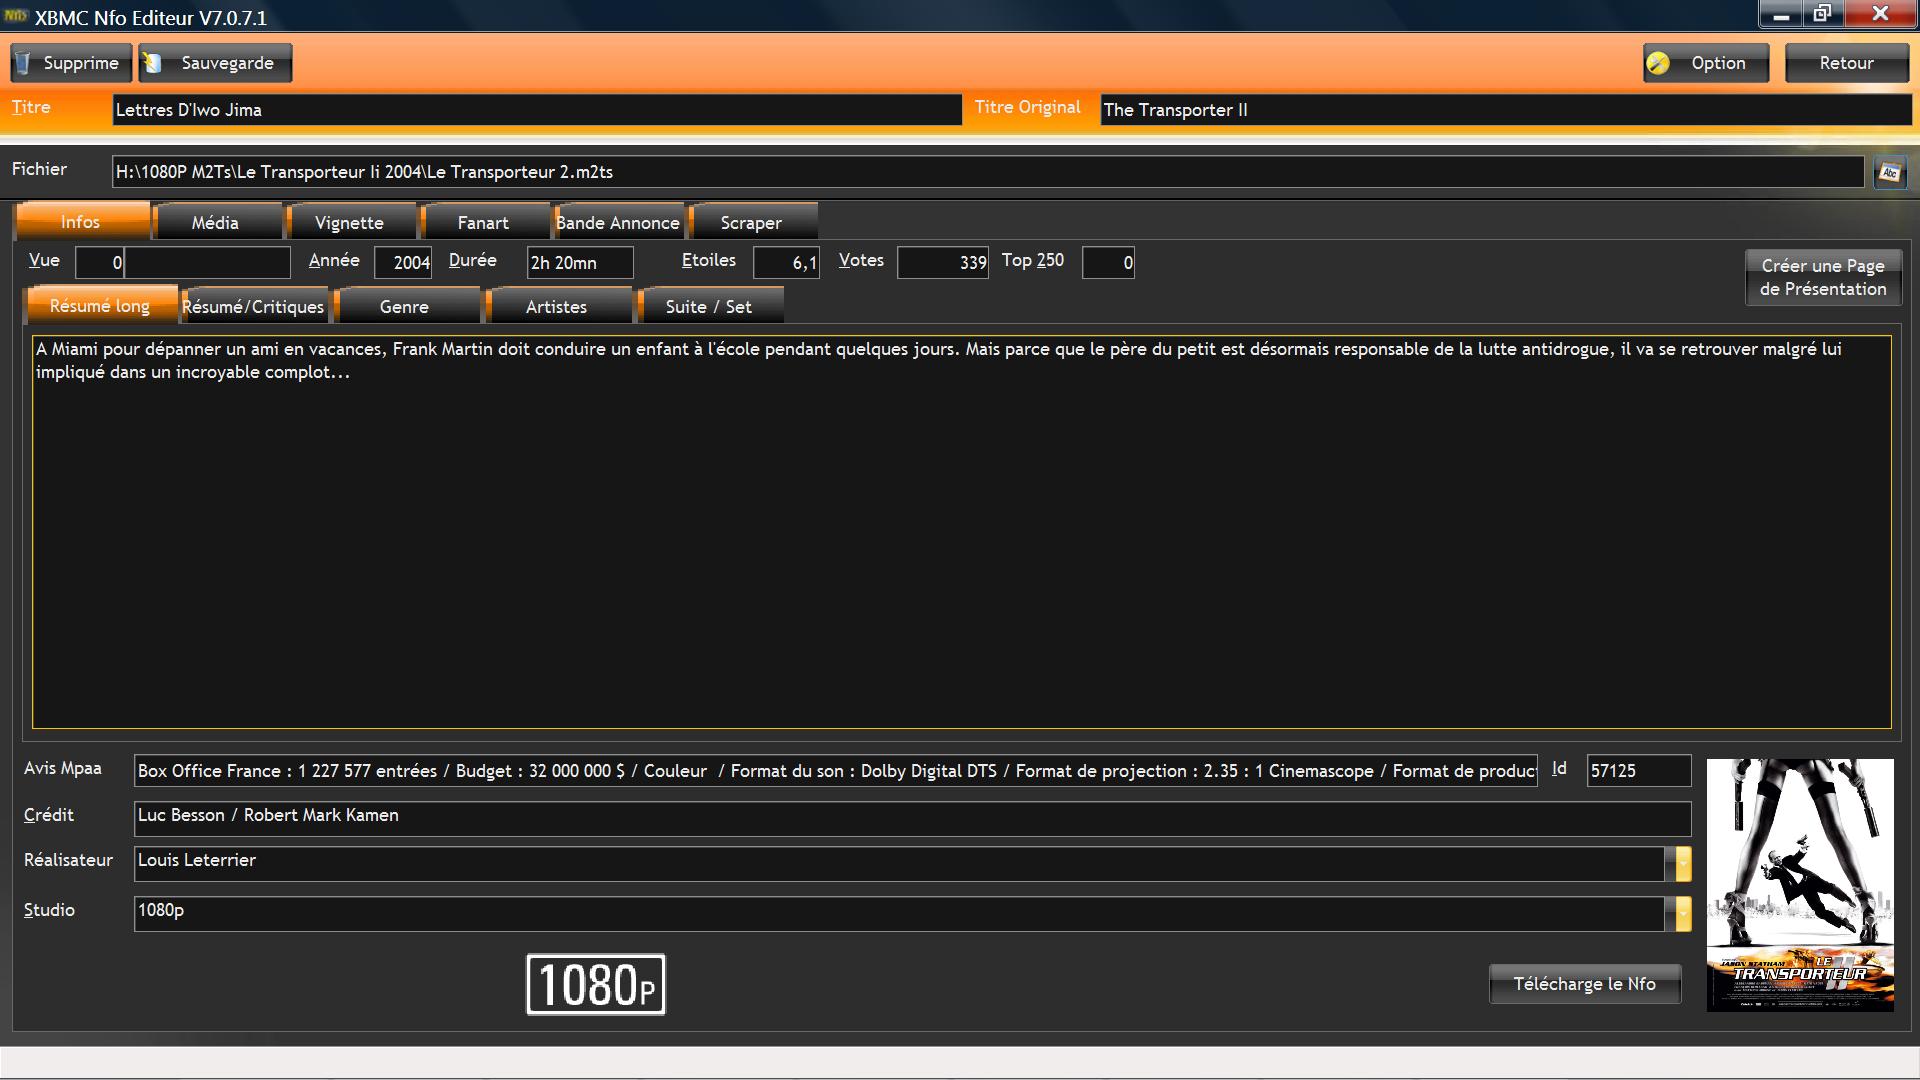
Task: Switch to the Média tab
Action: [215, 223]
